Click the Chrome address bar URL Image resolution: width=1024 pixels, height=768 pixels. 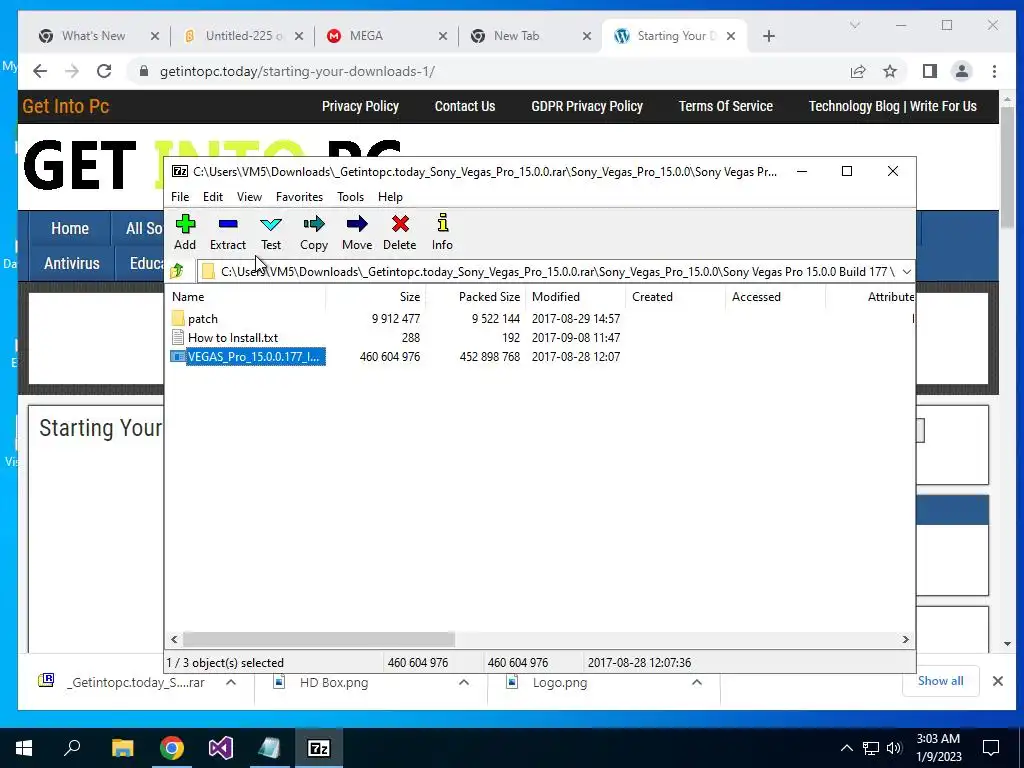297,72
